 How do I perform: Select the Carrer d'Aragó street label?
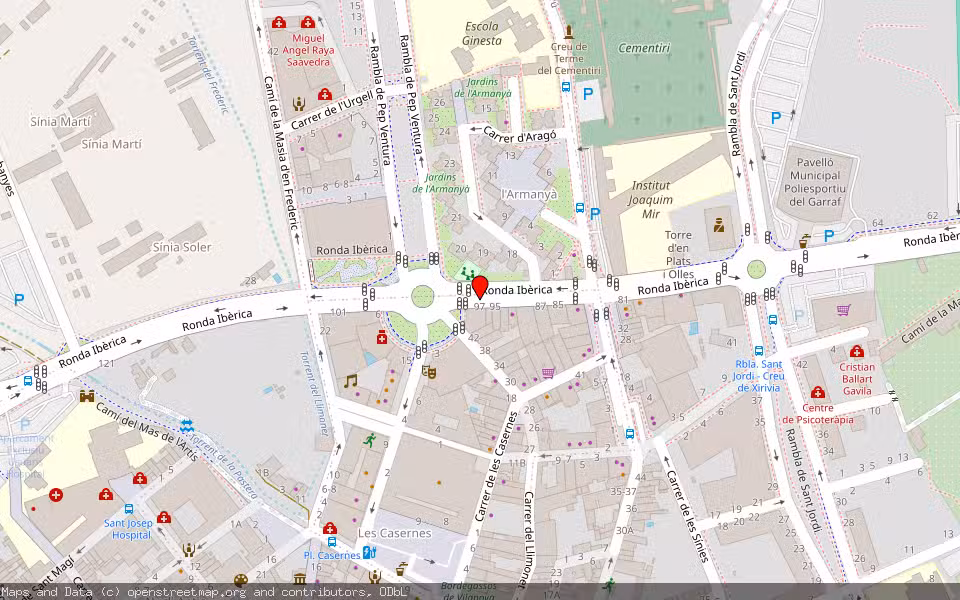coord(520,135)
